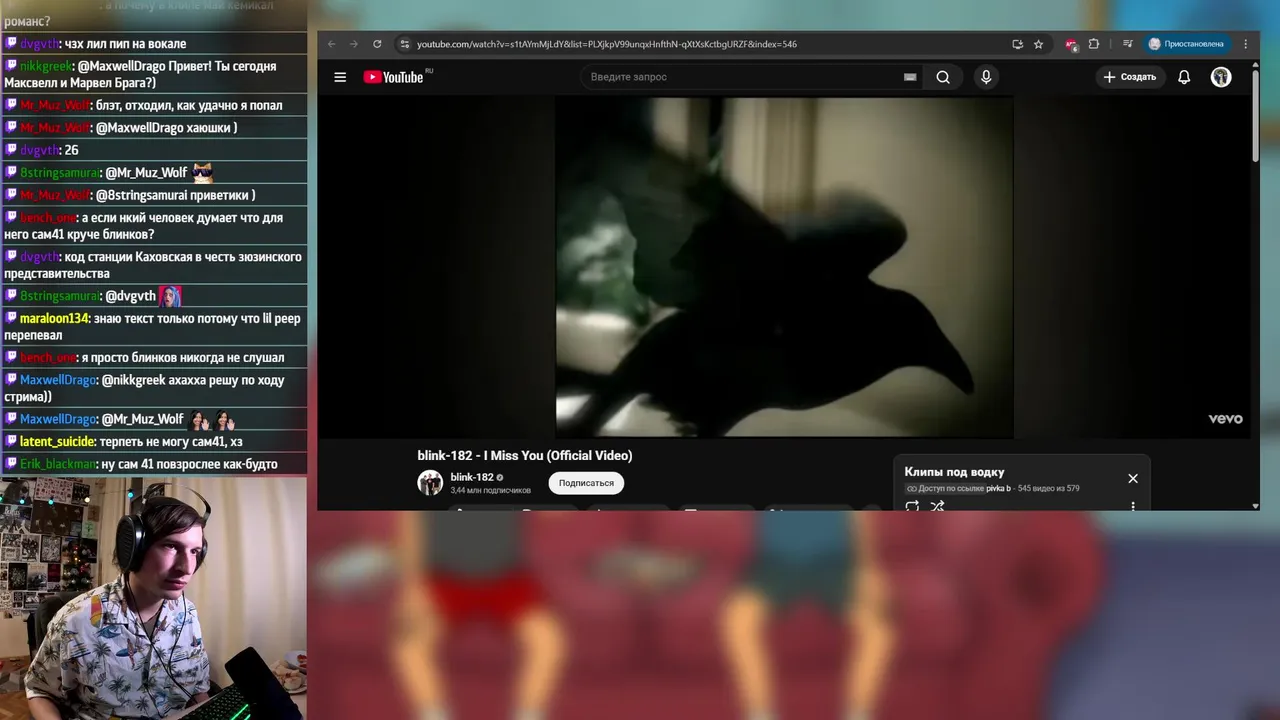Viewport: 1280px width, 720px height.
Task: Click the vevo logo on the video
Action: (x=1225, y=419)
